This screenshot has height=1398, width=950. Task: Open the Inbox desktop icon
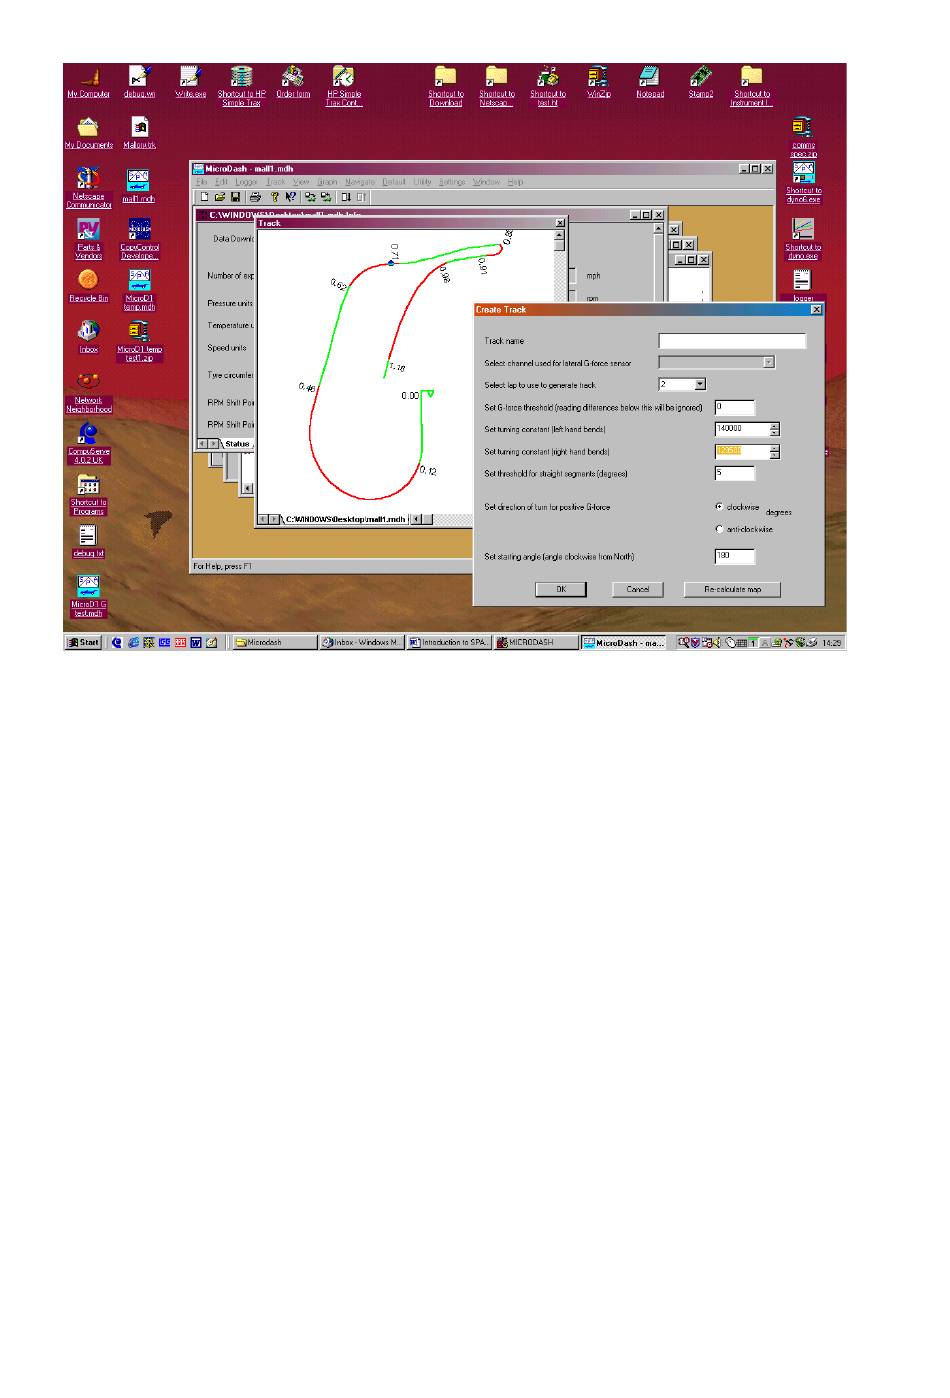(x=89, y=337)
